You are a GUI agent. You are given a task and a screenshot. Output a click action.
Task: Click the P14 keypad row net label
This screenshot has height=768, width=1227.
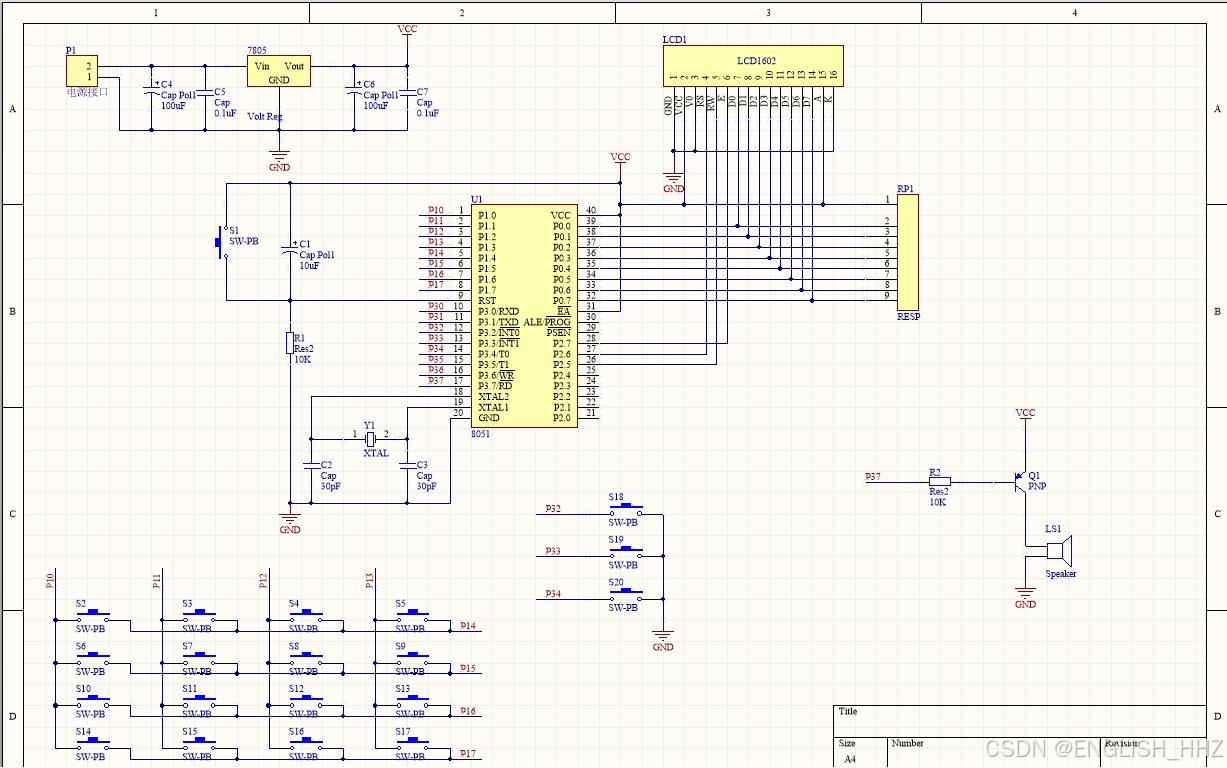tap(468, 626)
